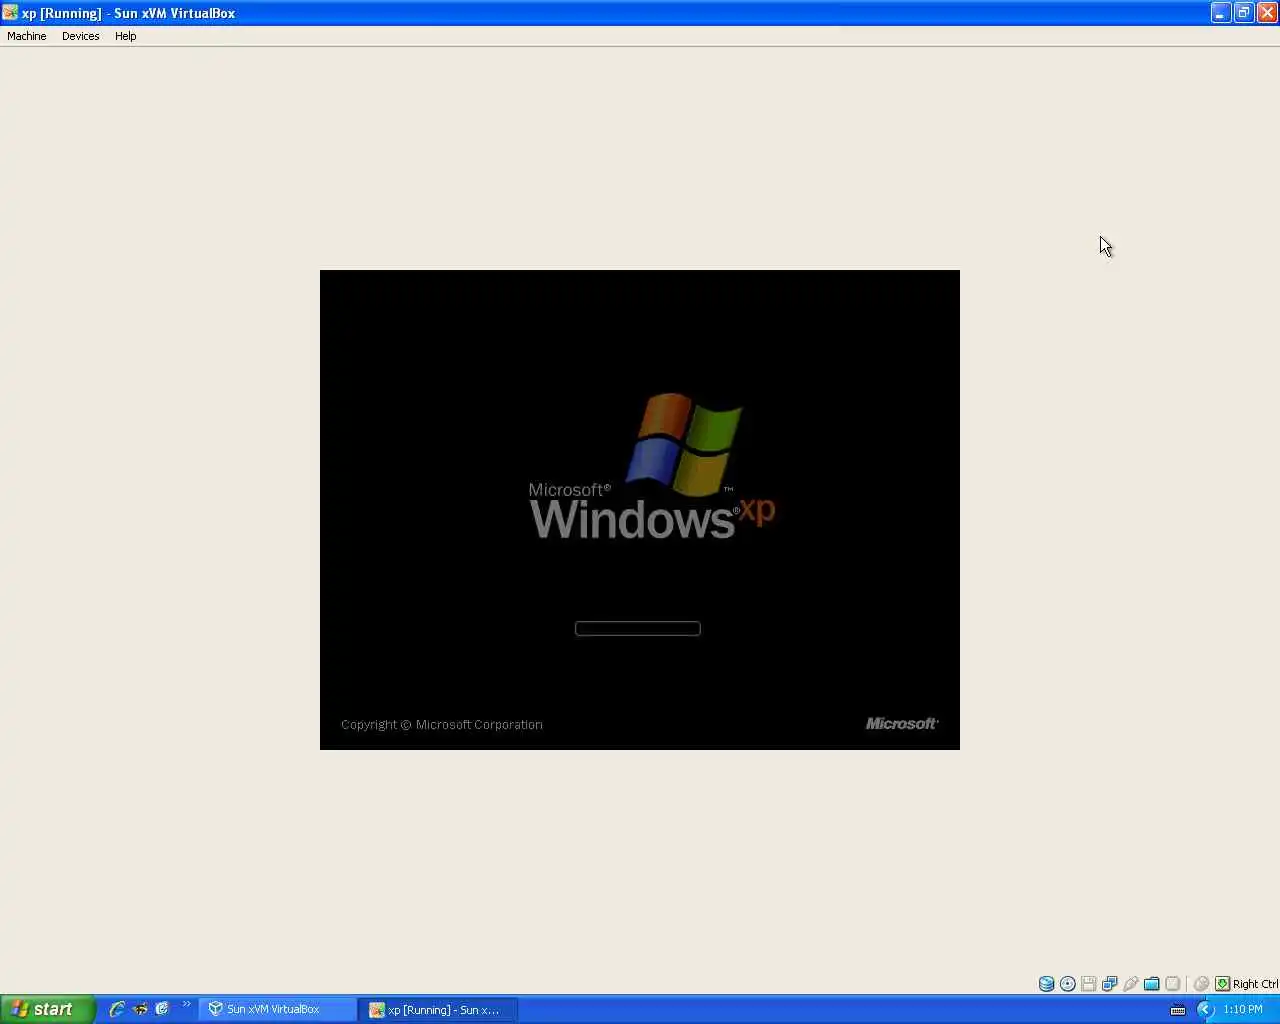Close the xp [Running] VirtualBox window
The width and height of the screenshot is (1280, 1024).
1267,13
